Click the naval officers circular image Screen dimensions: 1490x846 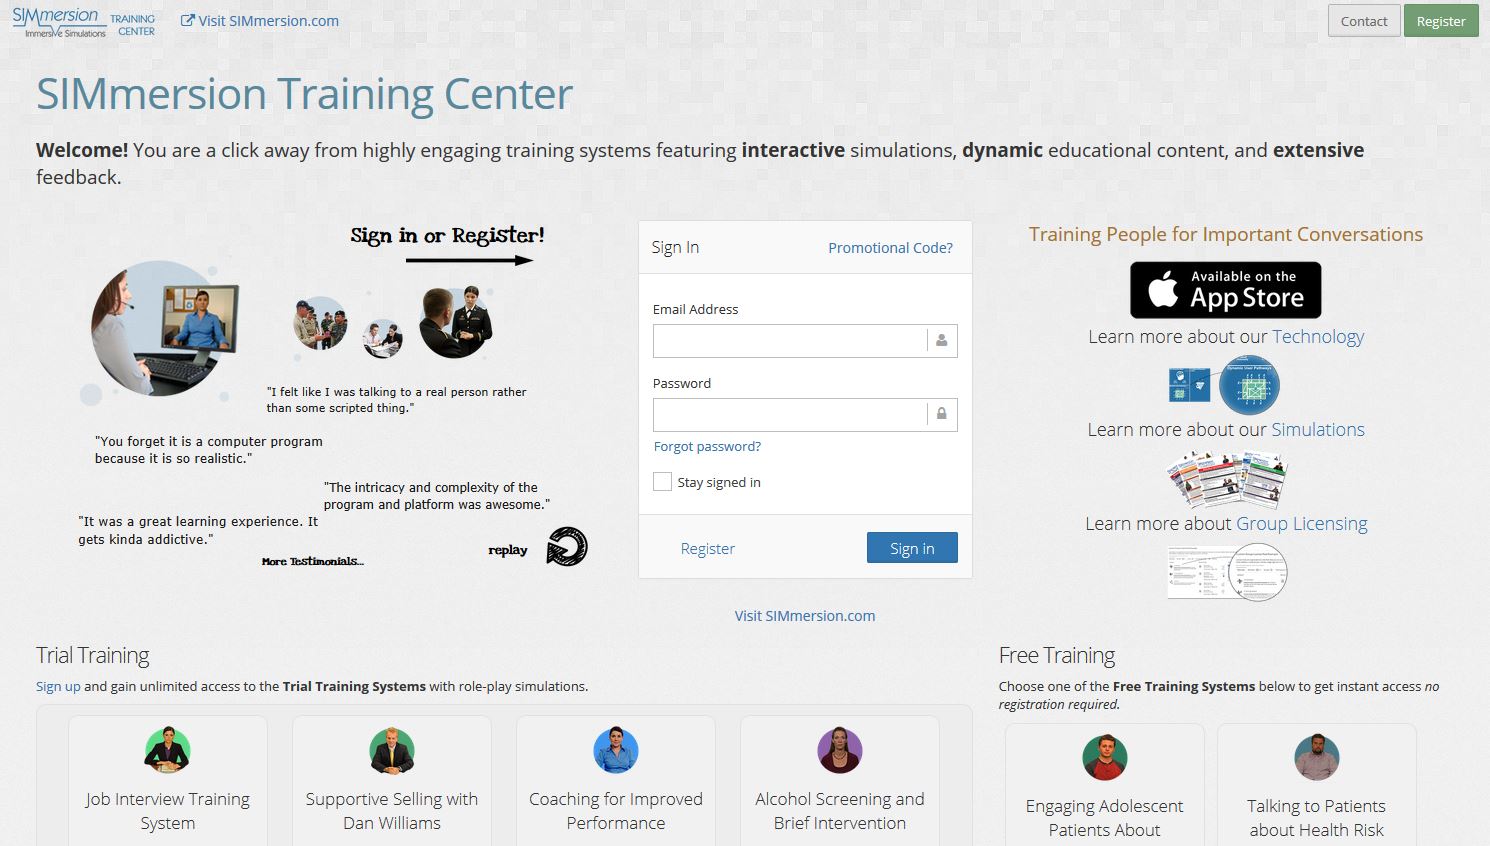456,322
